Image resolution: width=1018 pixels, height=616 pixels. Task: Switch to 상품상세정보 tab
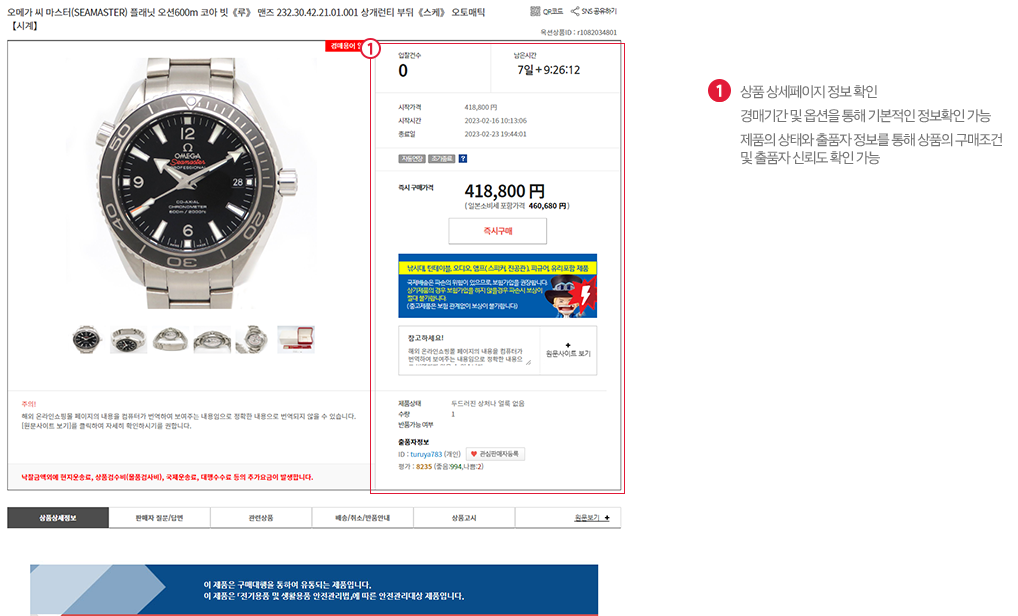tap(58, 518)
